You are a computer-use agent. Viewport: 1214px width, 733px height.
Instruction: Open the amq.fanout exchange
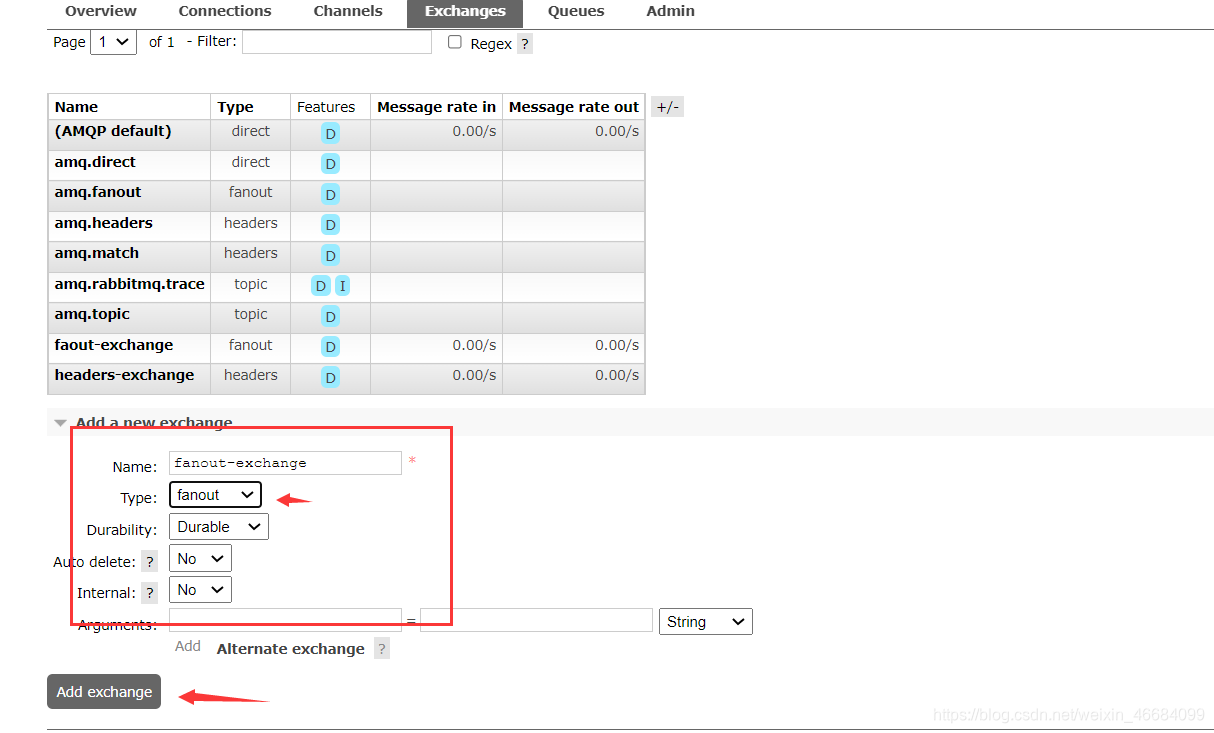[x=98, y=192]
